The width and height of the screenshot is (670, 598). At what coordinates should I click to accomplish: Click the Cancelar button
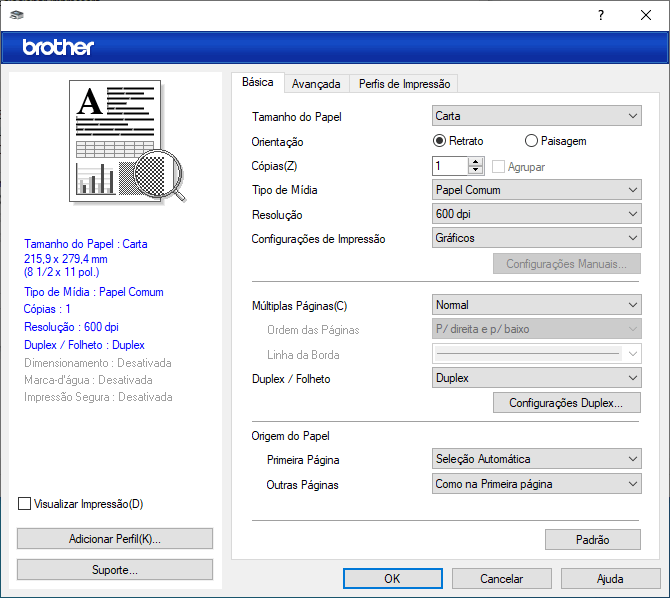point(502,578)
